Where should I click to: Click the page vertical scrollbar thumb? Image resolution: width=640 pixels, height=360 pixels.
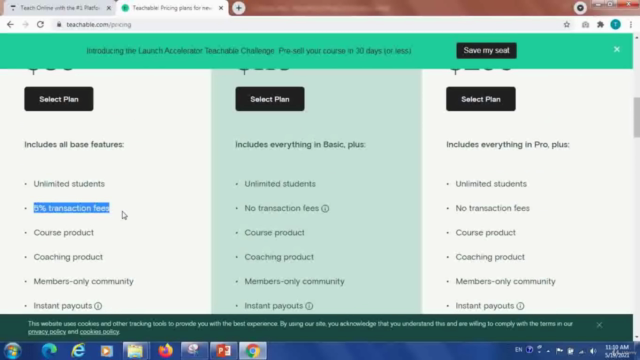click(636, 118)
